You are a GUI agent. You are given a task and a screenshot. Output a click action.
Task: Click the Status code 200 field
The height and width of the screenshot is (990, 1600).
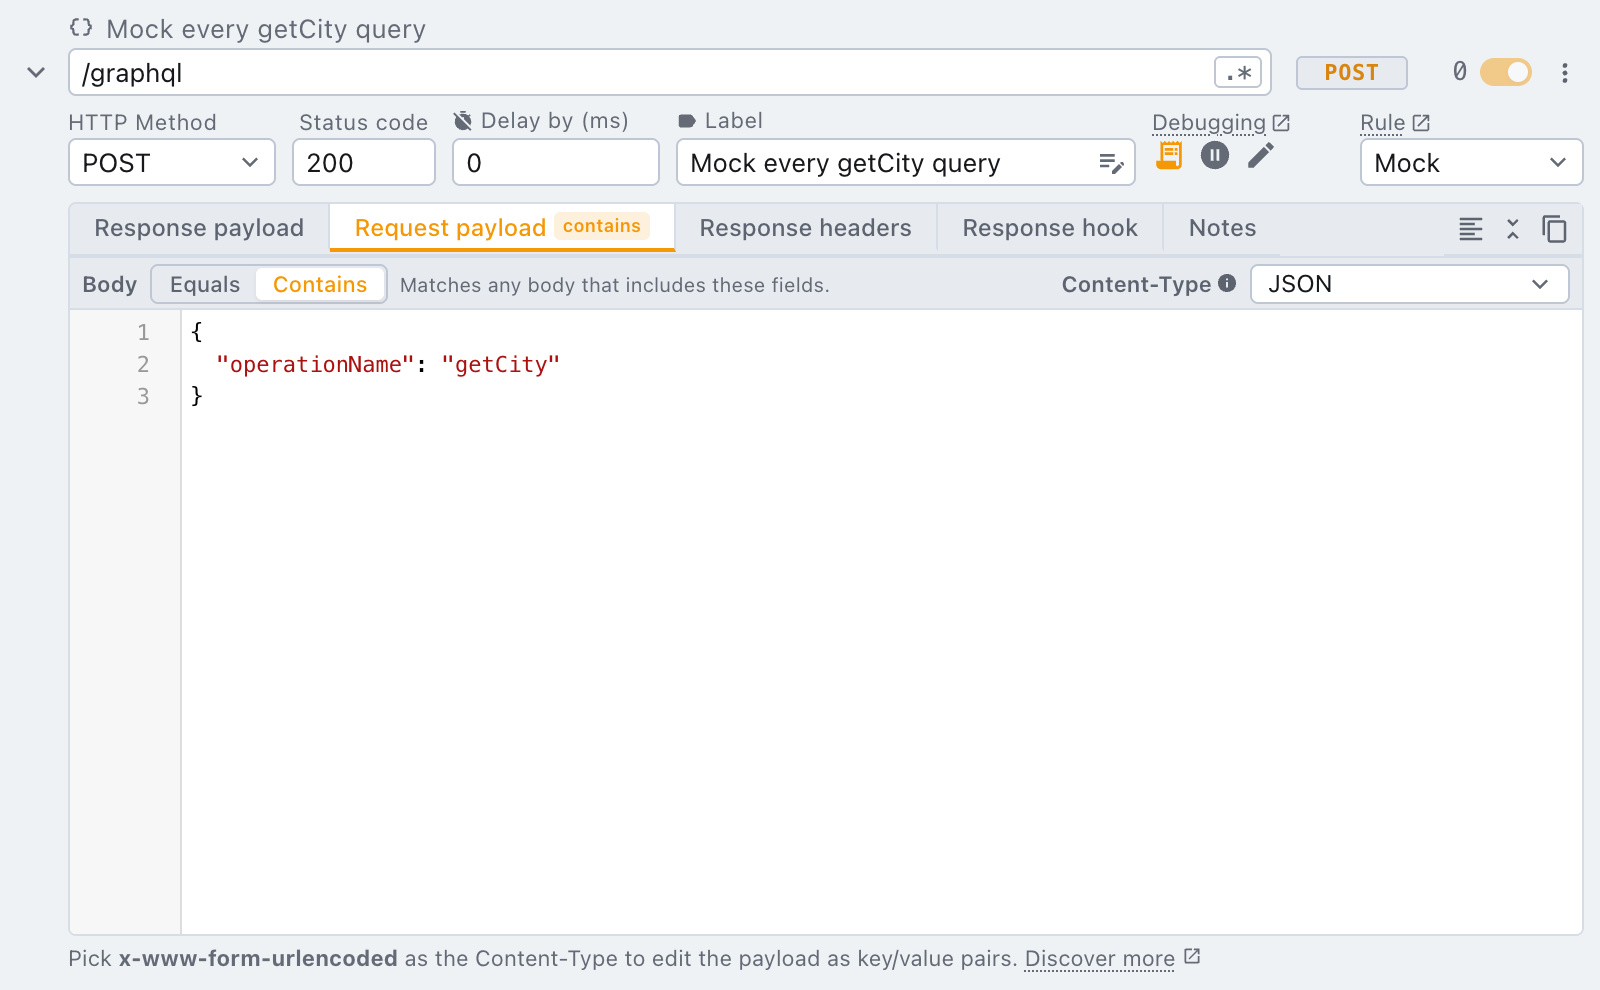point(364,162)
